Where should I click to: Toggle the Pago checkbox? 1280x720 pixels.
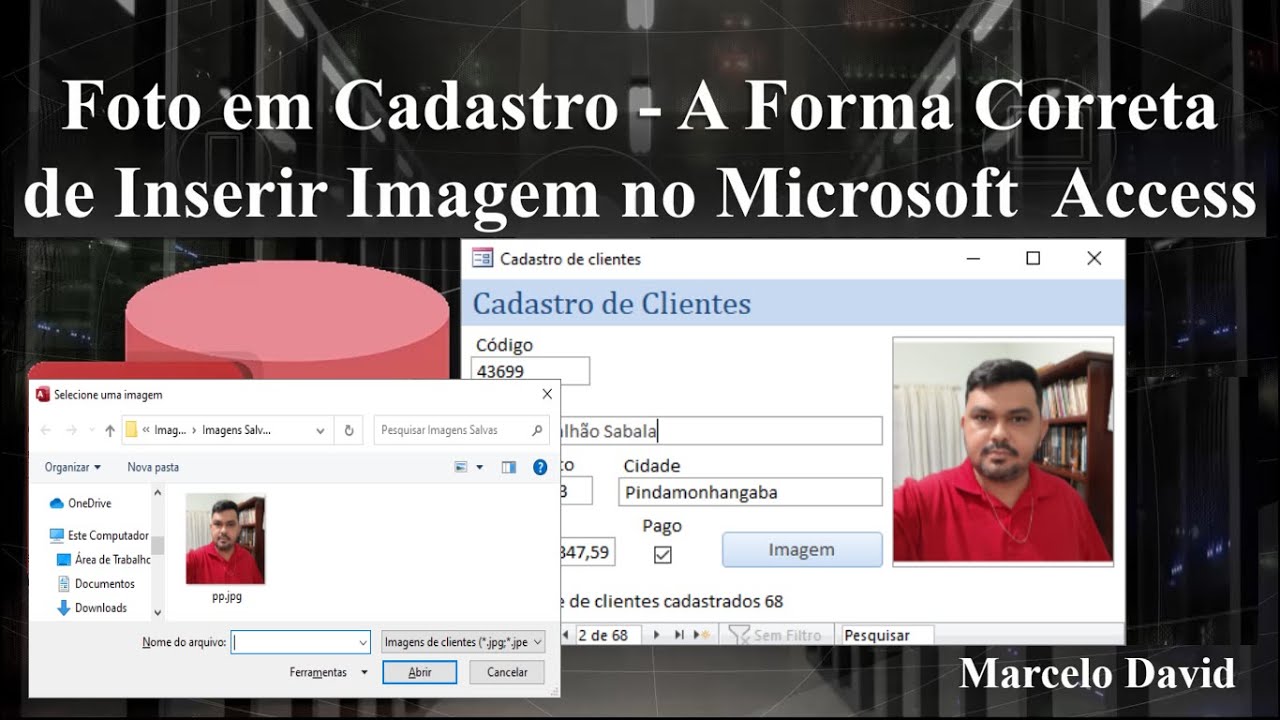pyautogui.click(x=662, y=554)
